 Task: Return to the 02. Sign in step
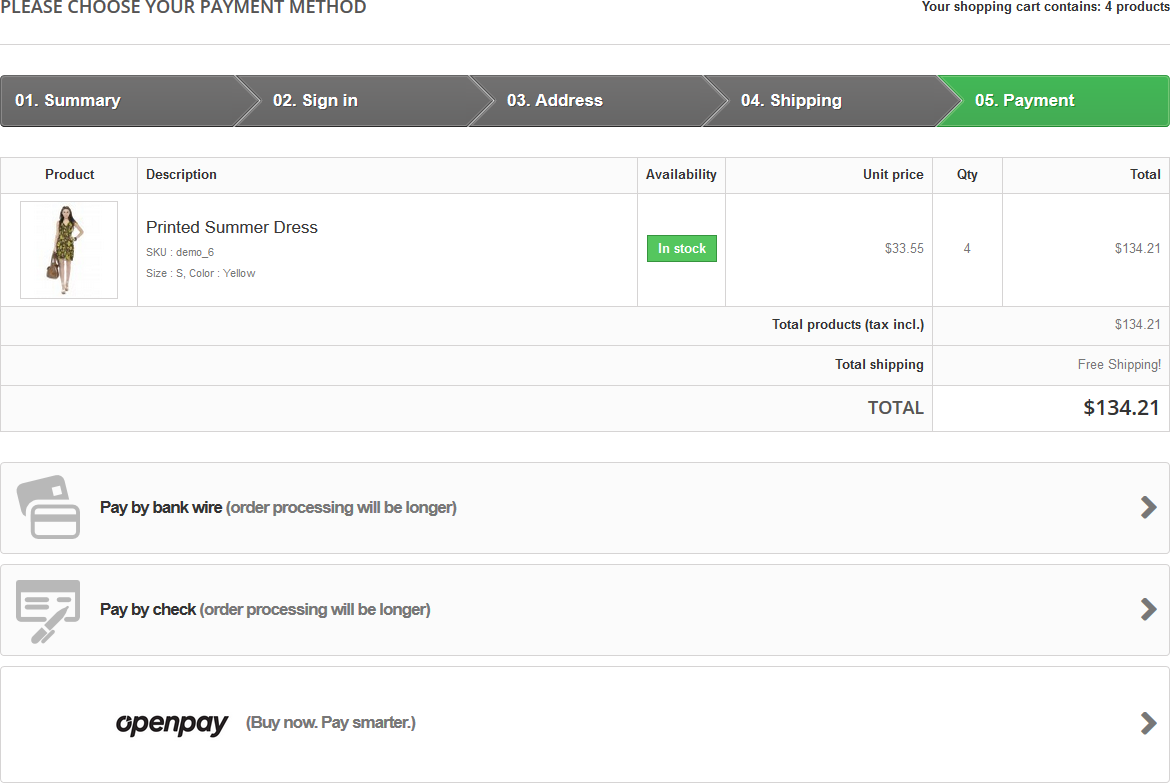coord(315,101)
